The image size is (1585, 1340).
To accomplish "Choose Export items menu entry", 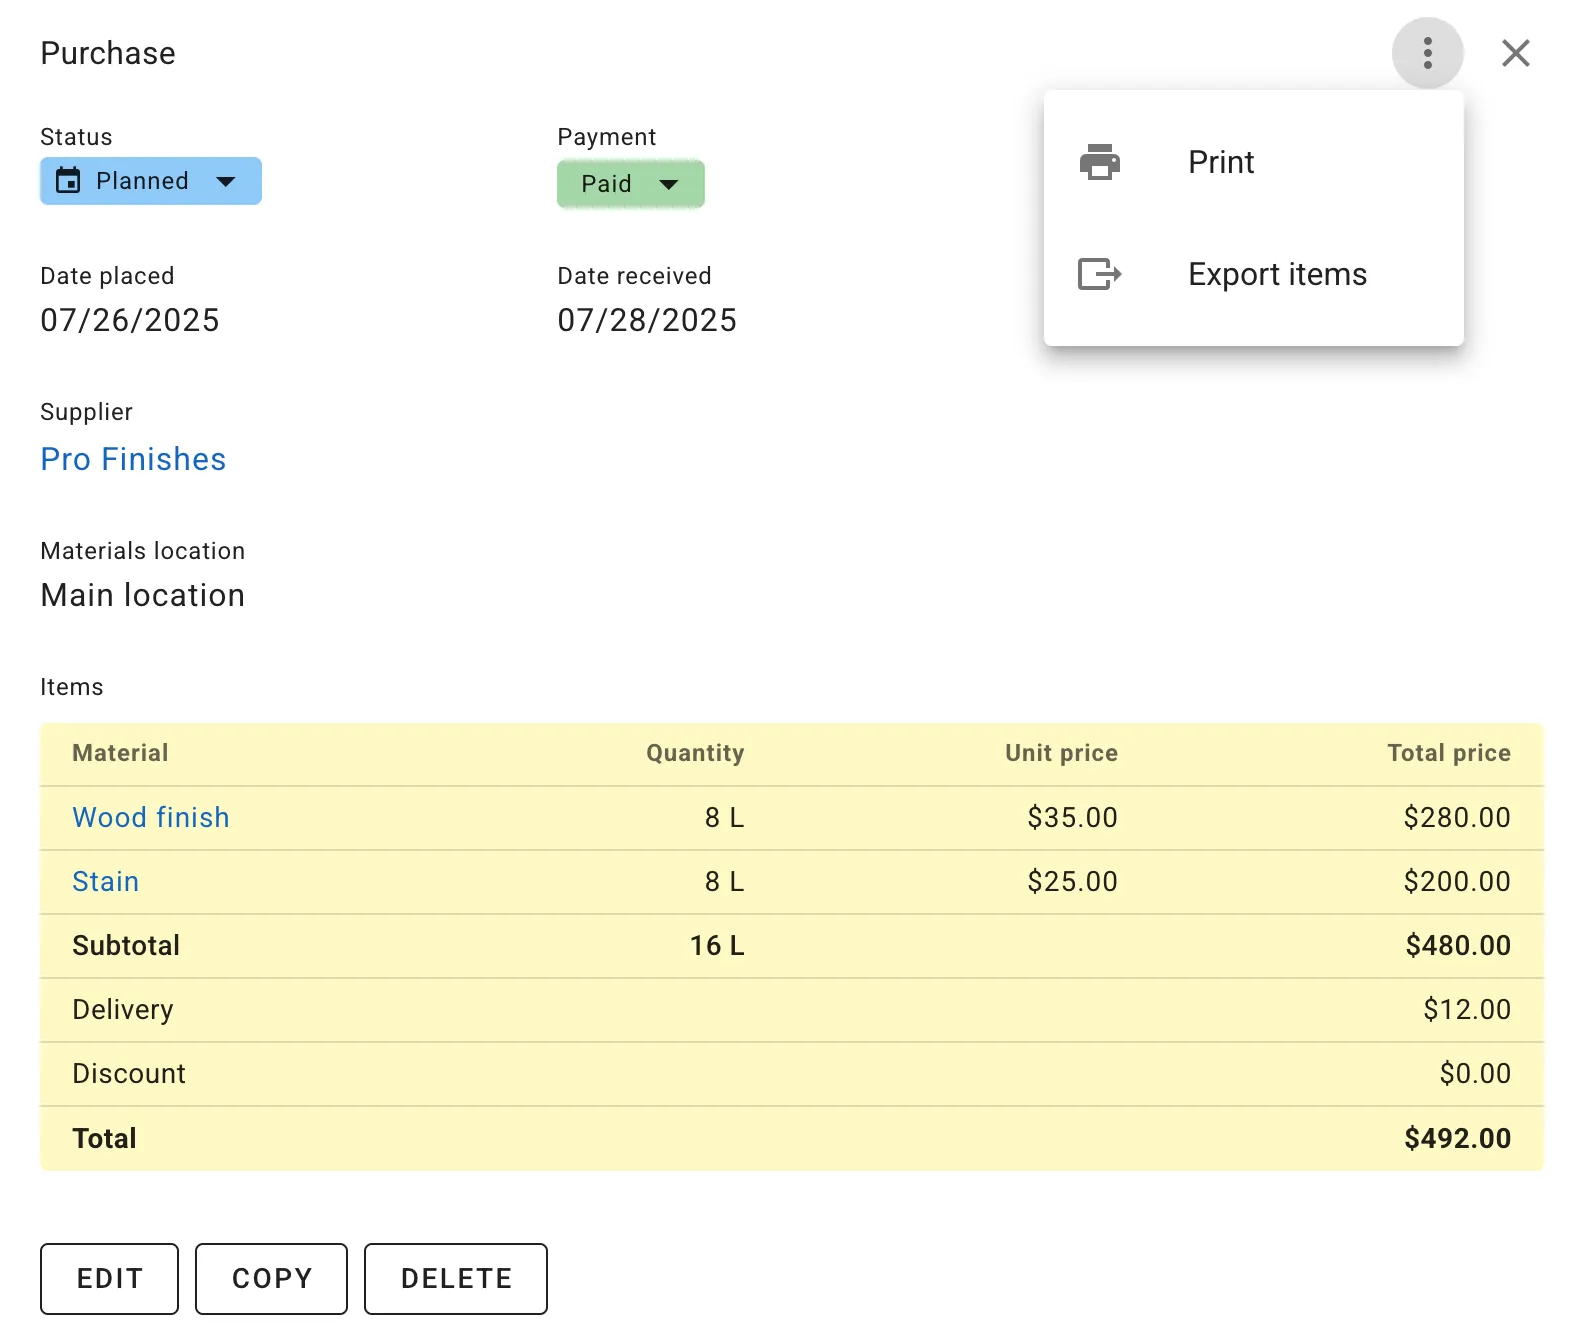I will tap(1276, 274).
